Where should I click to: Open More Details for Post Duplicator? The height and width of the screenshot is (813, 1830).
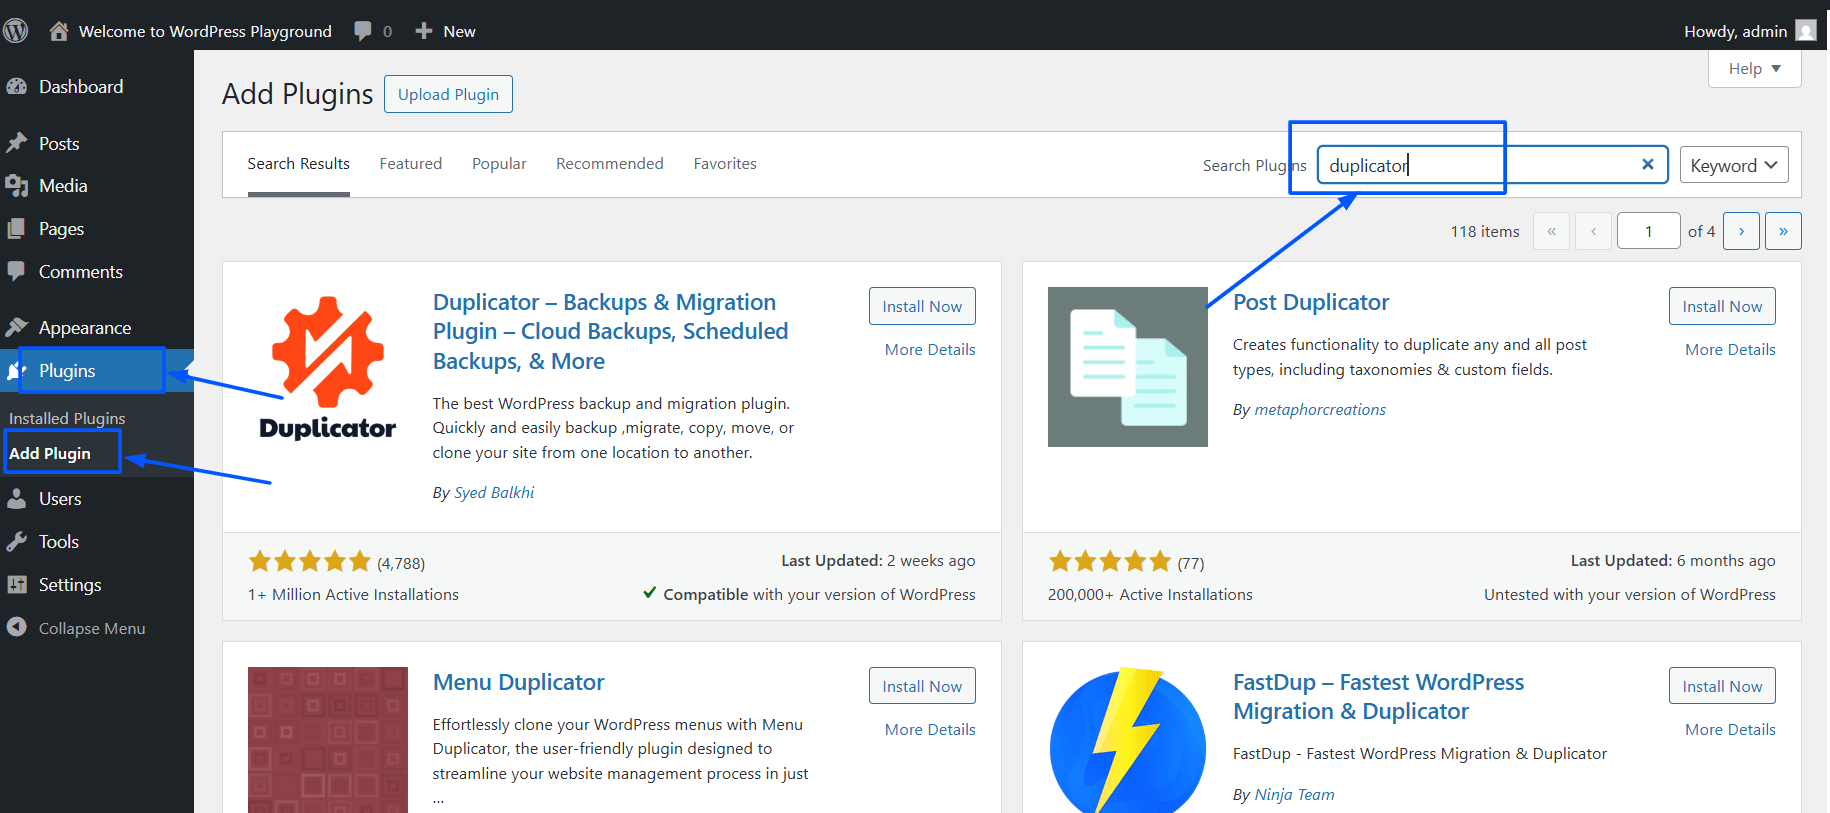coord(1730,349)
